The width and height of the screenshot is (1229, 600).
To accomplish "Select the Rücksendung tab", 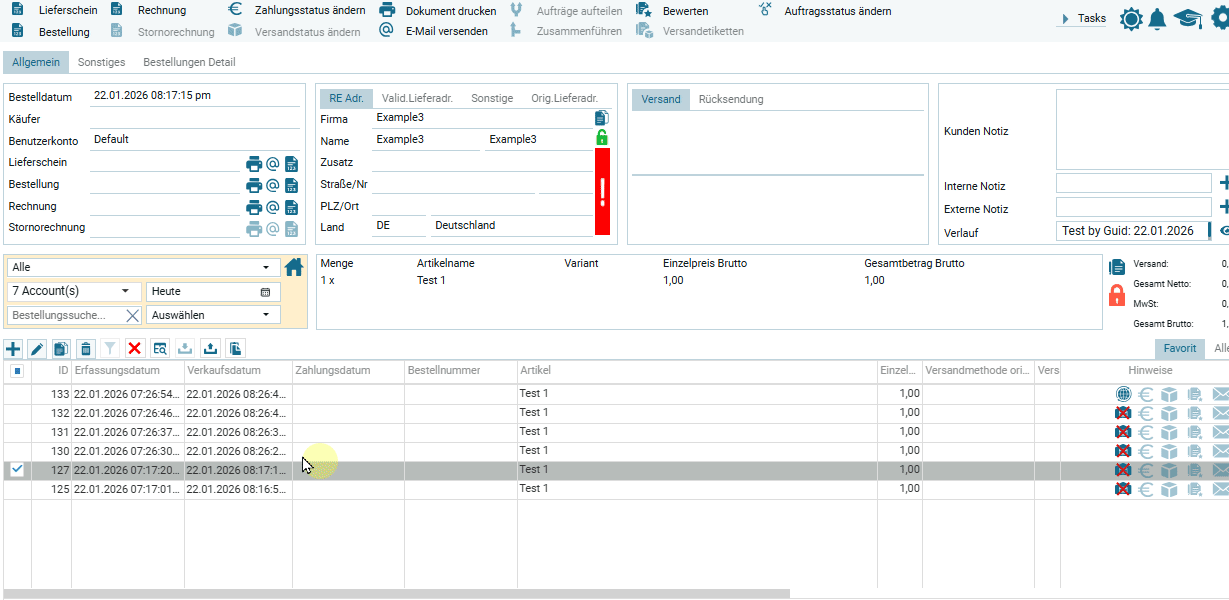I will point(731,99).
